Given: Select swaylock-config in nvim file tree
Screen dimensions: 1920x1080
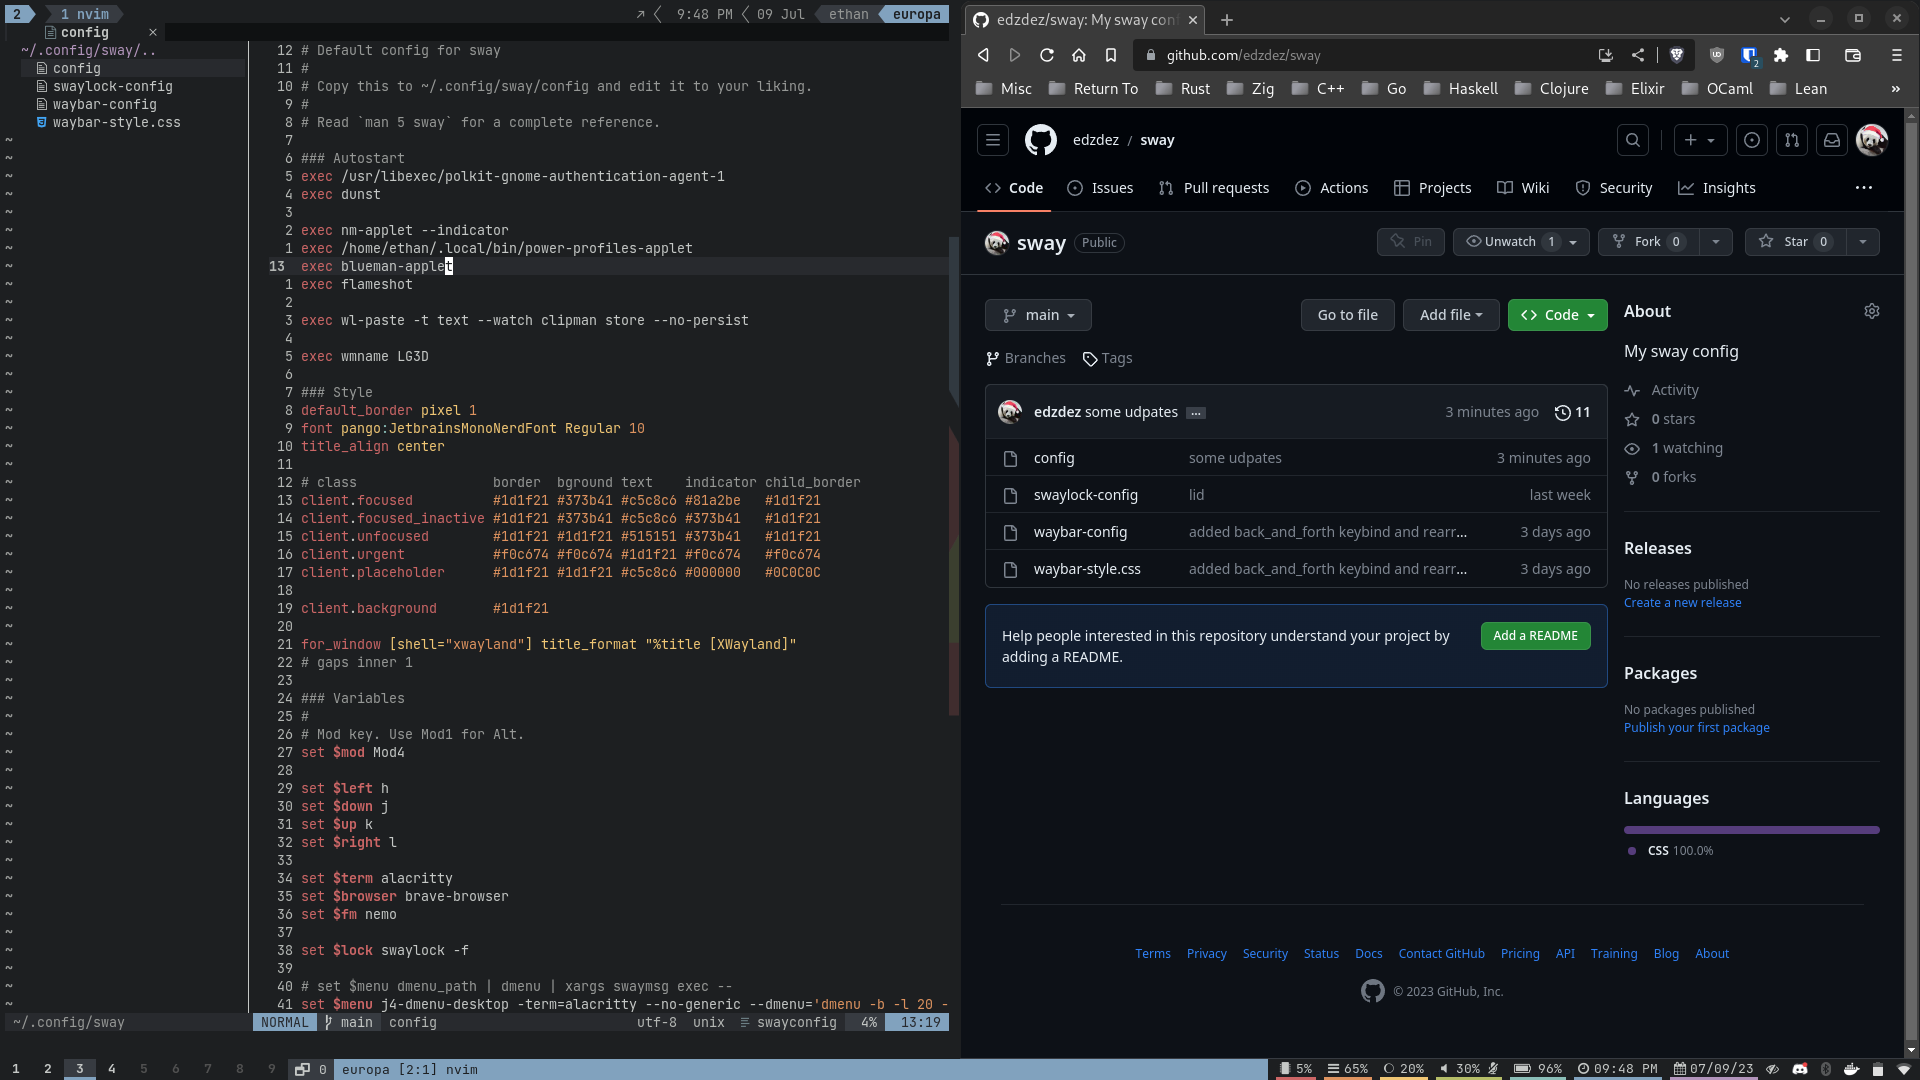Looking at the screenshot, I should coord(112,87).
